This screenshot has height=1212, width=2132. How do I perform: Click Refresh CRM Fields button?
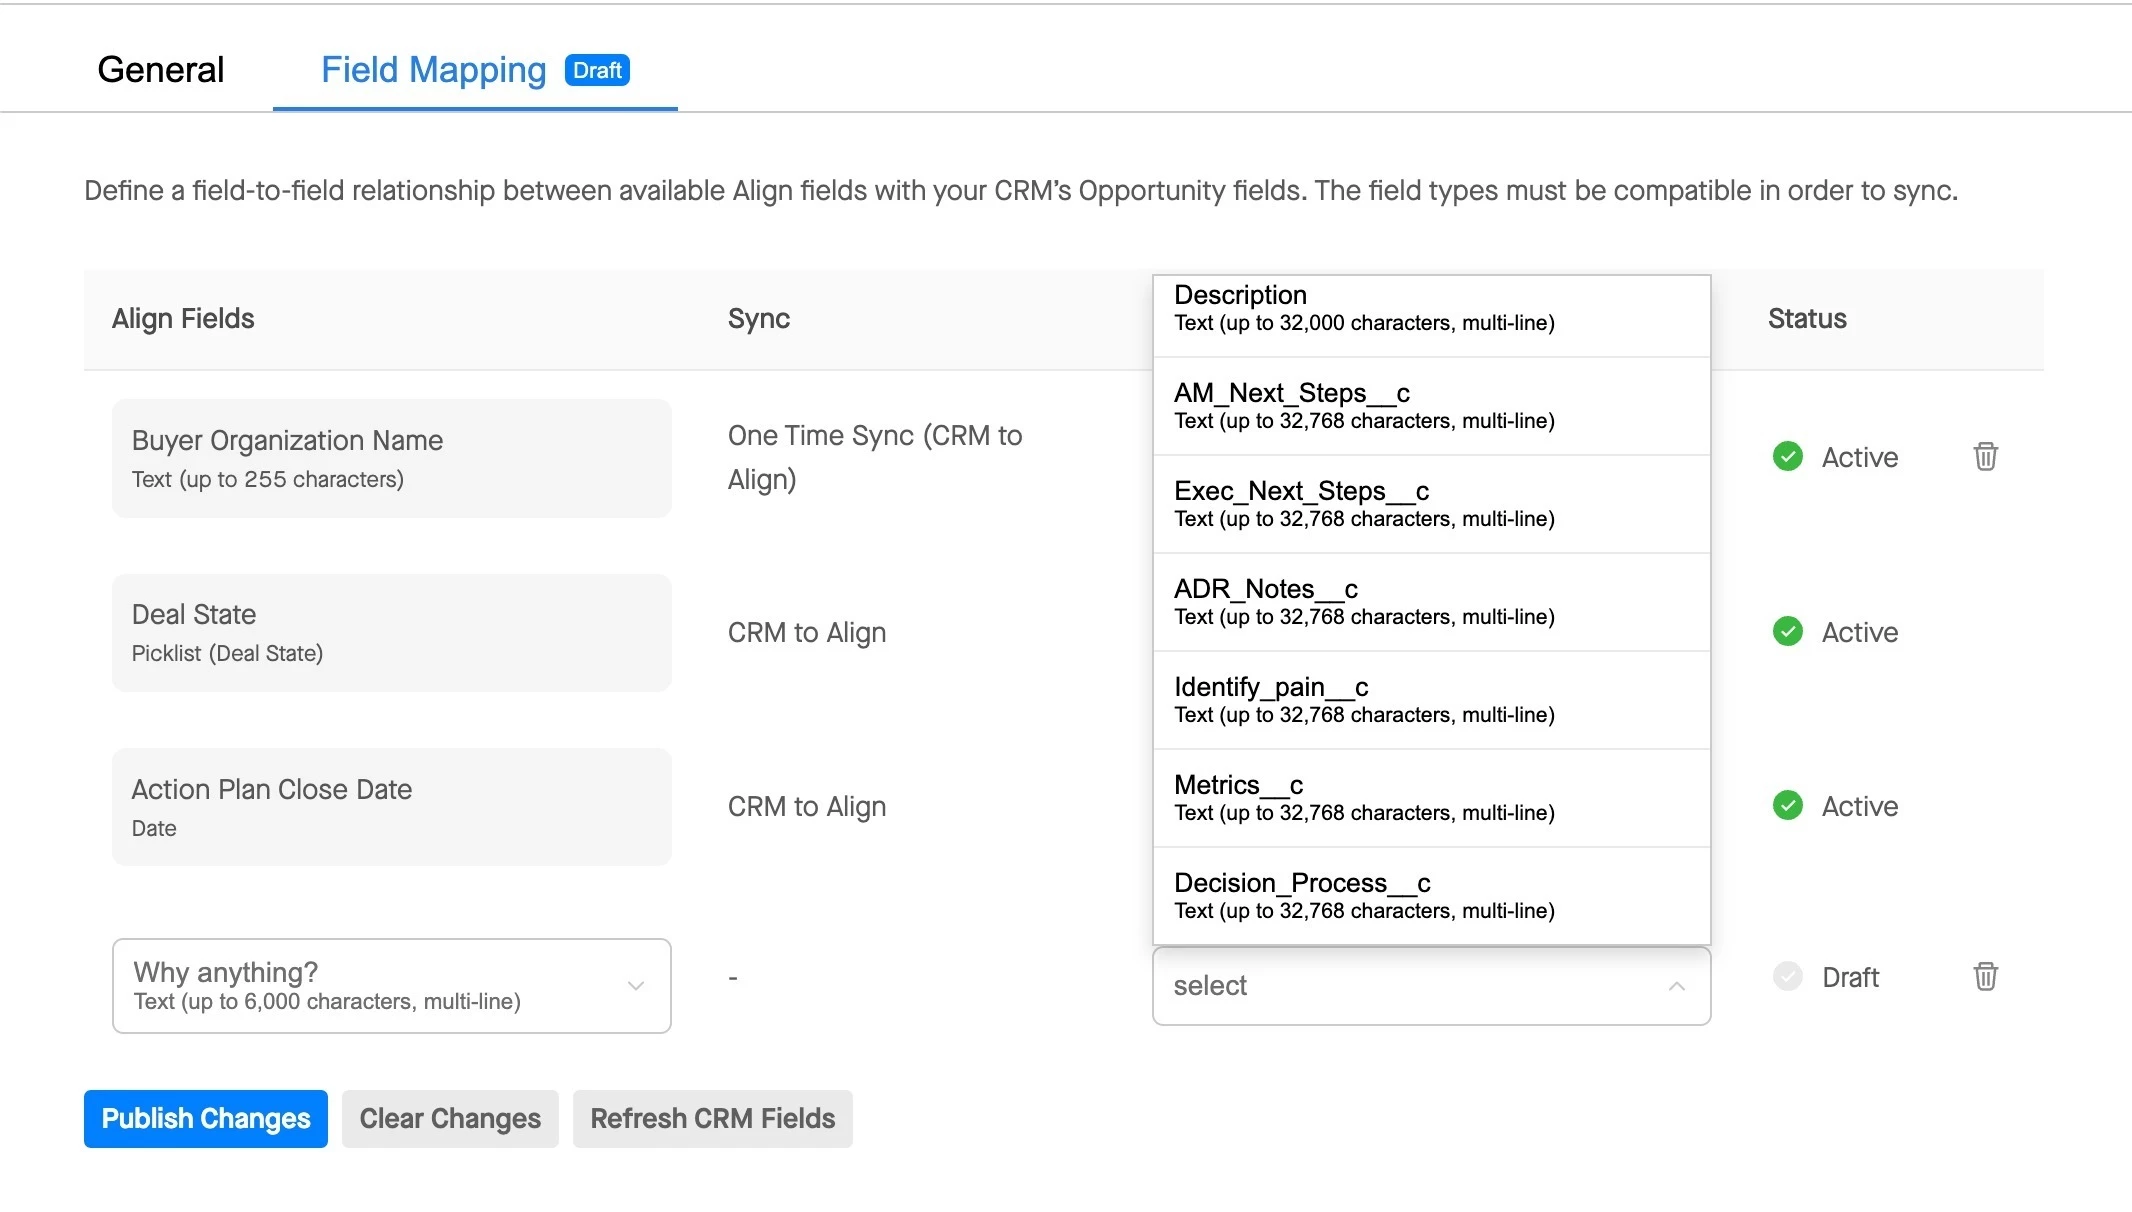point(712,1118)
